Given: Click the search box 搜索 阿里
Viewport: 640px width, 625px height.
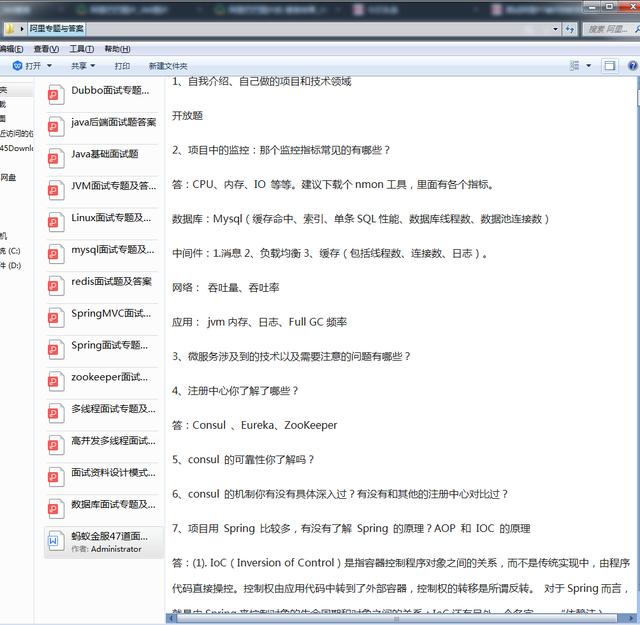Looking at the screenshot, I should pos(607,29).
